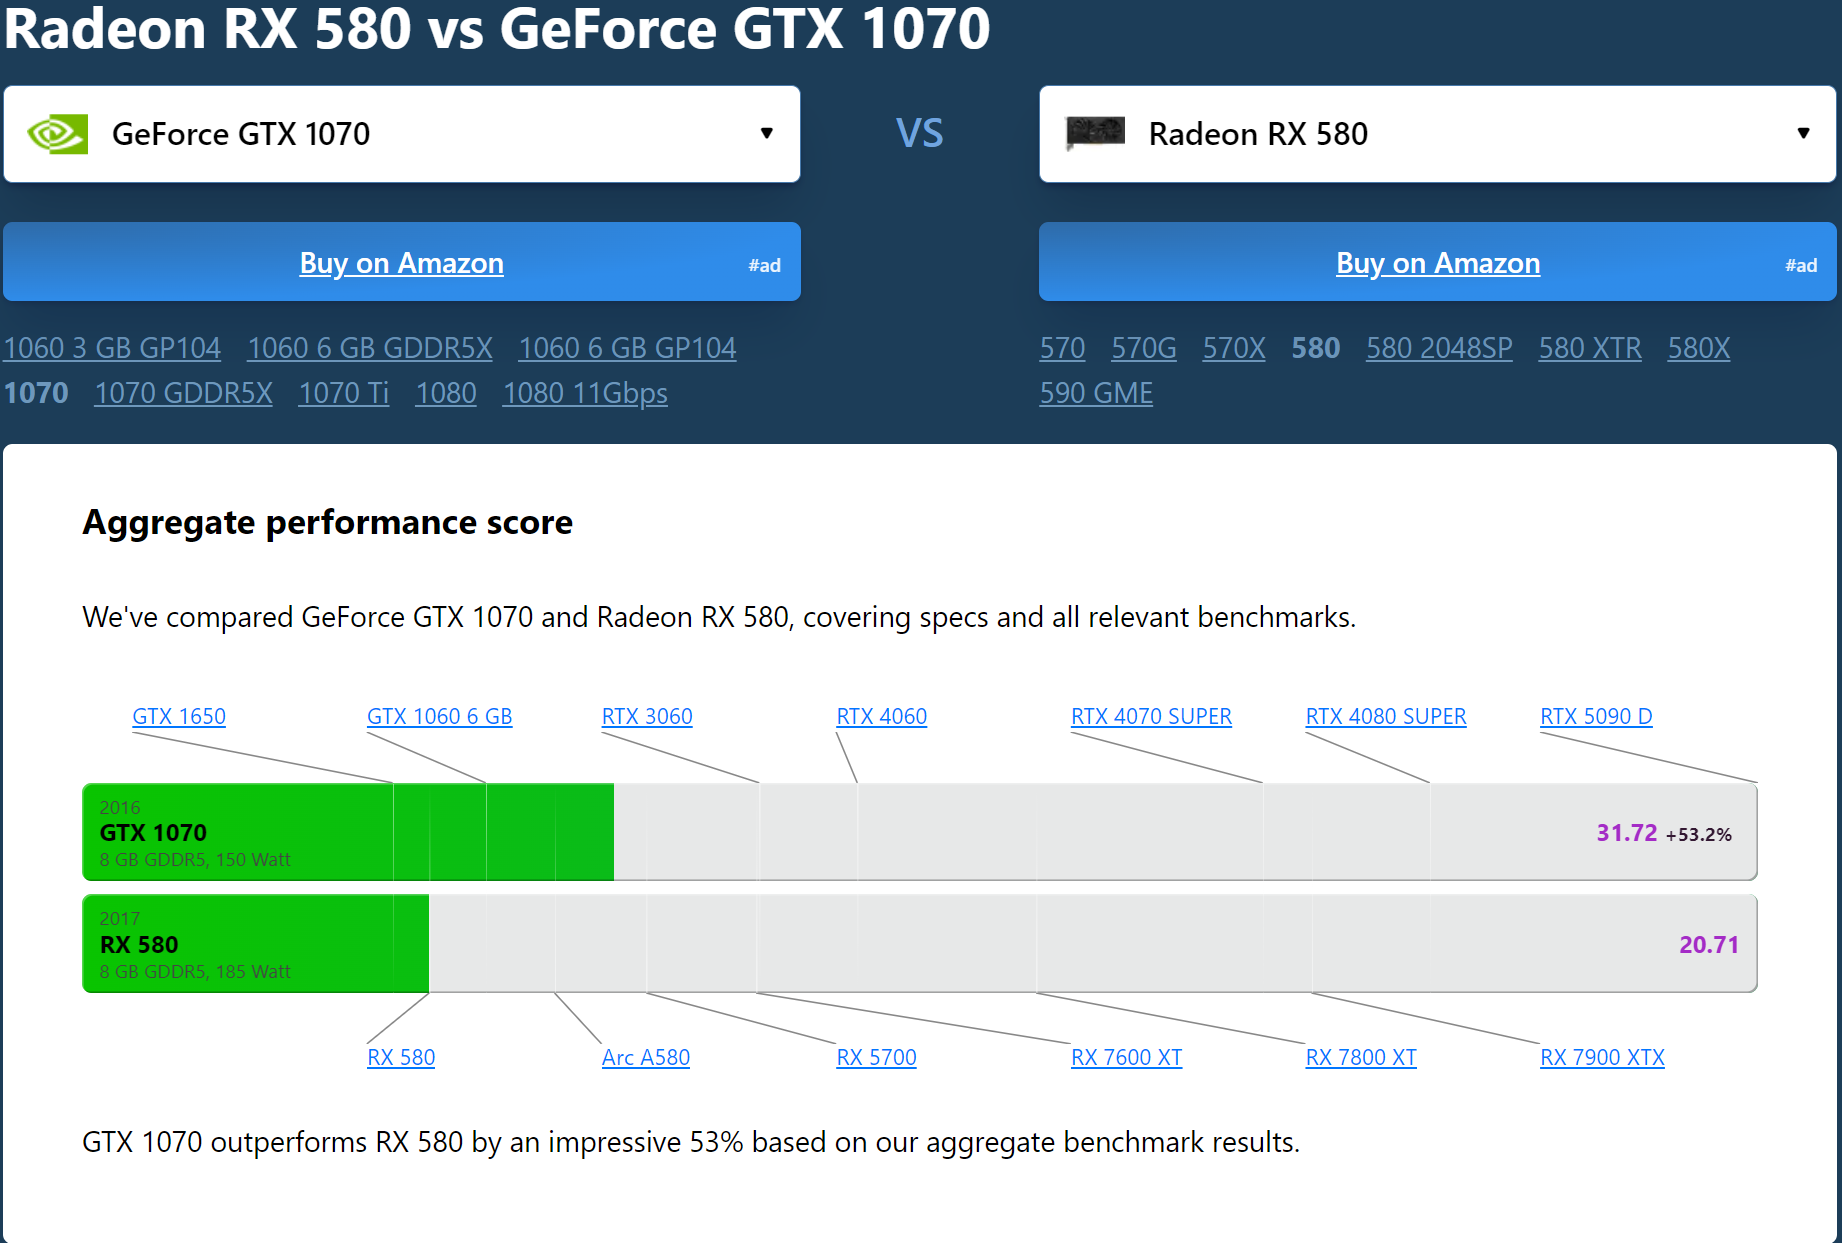
Task: Open the 580X link
Action: coord(1699,348)
